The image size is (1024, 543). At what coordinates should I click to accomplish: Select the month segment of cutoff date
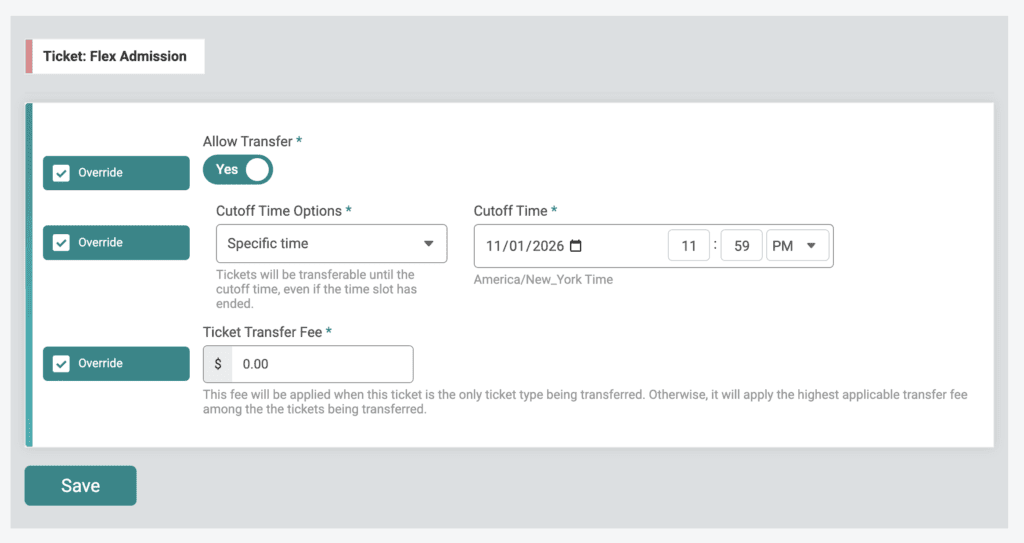495,246
